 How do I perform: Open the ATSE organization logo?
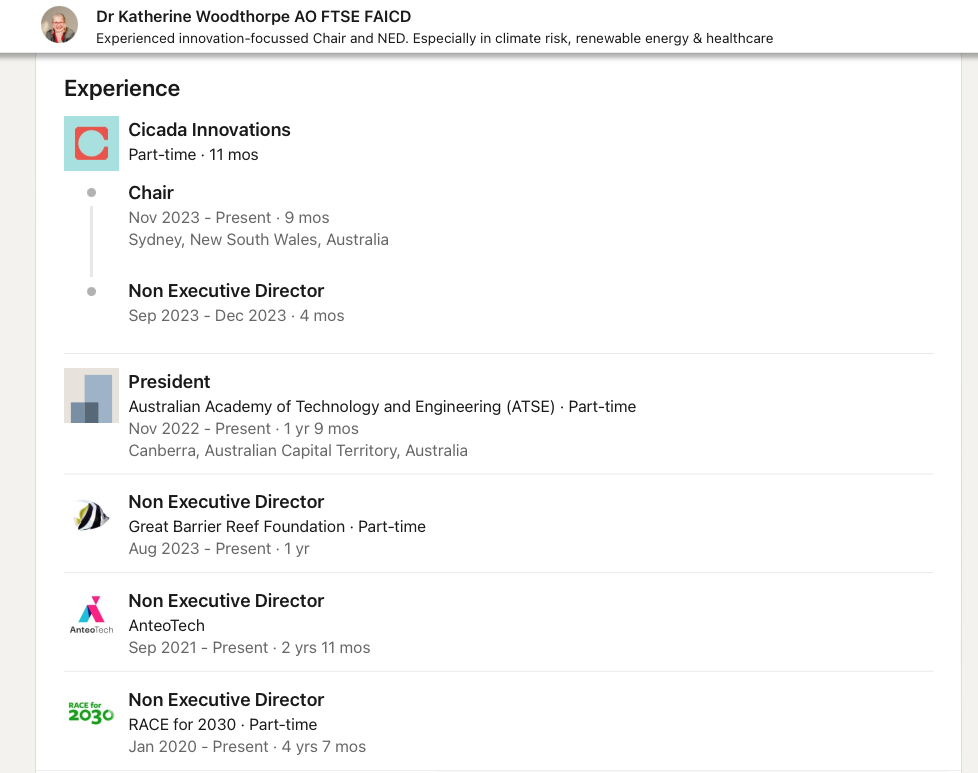pos(91,396)
